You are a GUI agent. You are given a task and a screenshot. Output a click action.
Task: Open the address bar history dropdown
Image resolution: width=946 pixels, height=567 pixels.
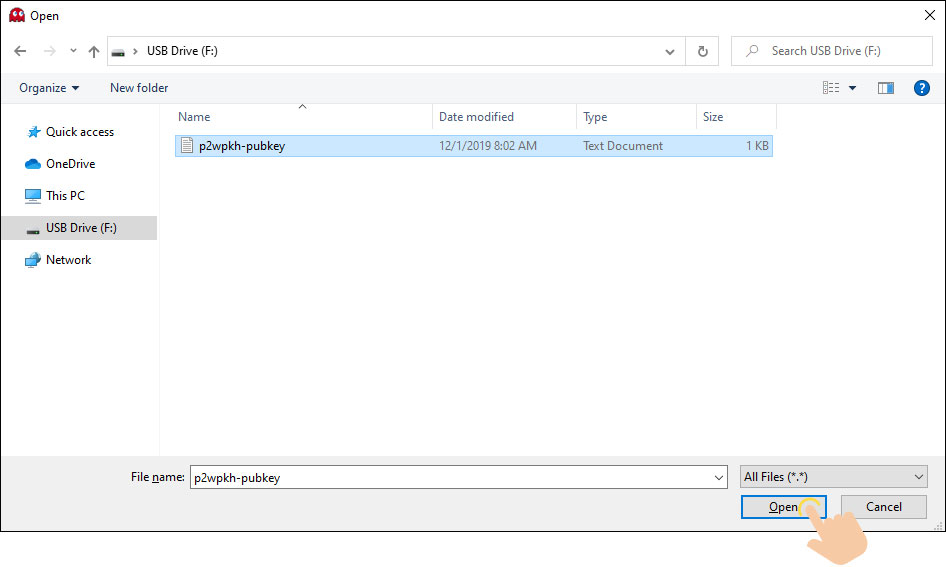pos(669,51)
